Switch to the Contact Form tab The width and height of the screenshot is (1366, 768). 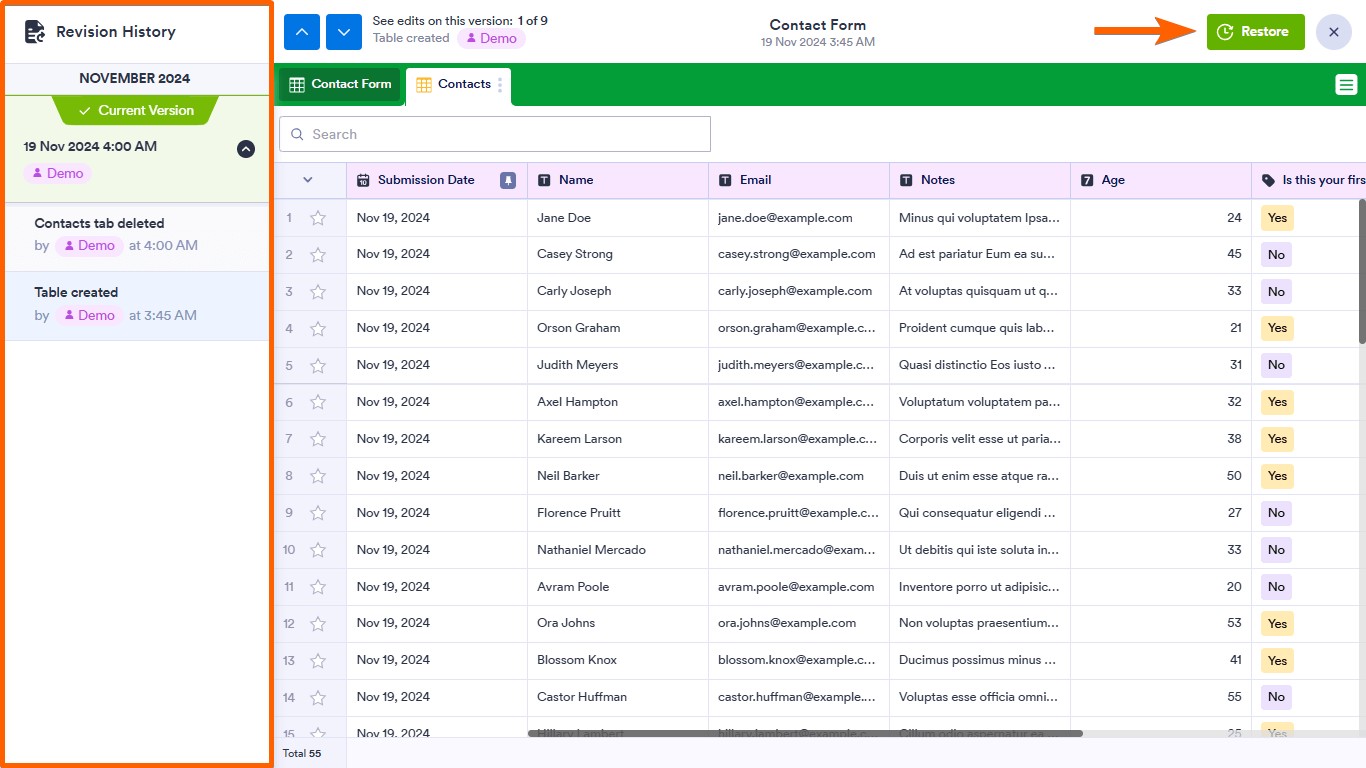pos(340,85)
